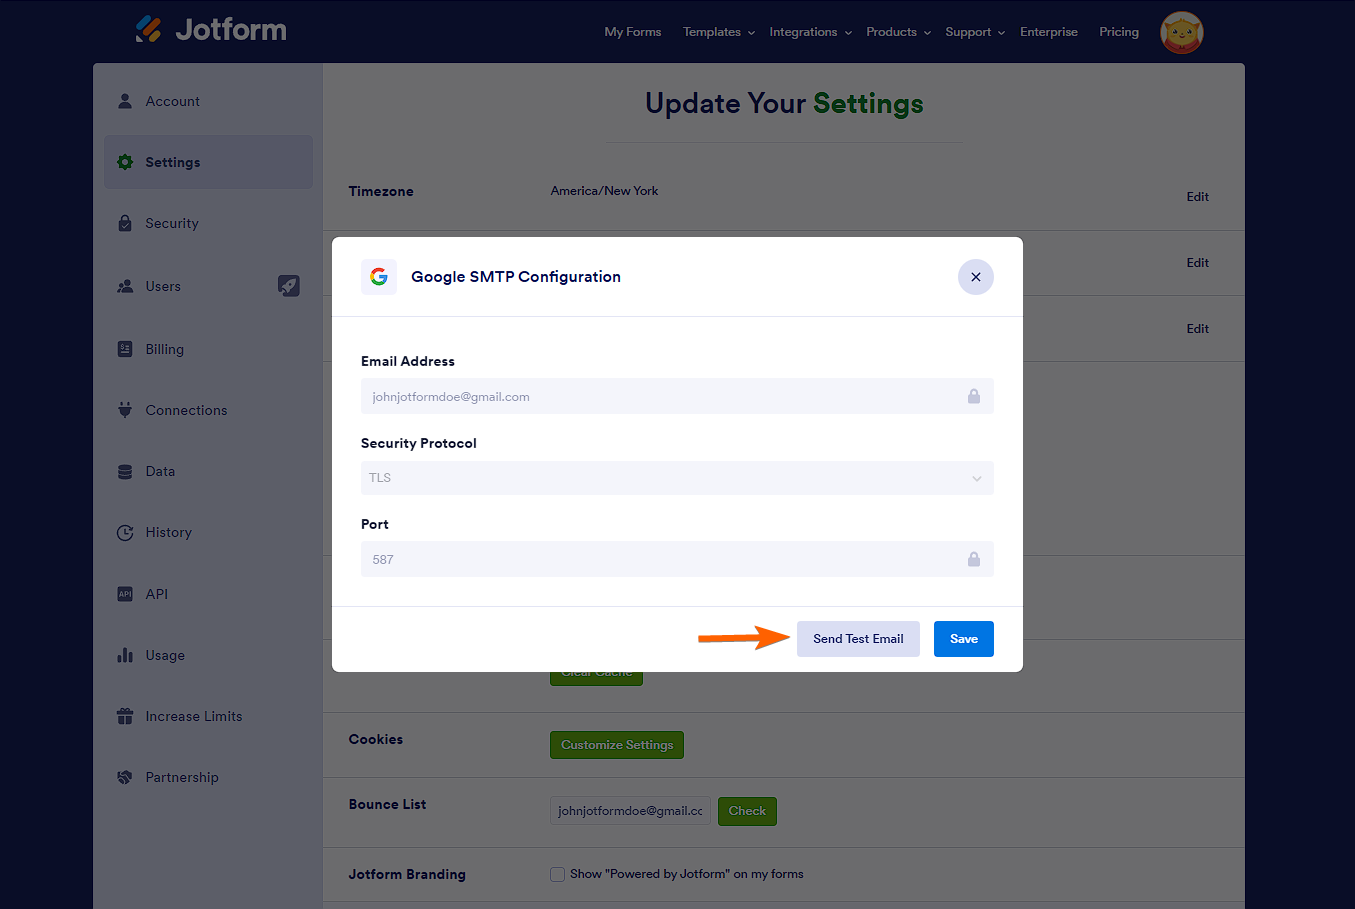
Task: Open the Integrations dropdown menu
Action: point(810,32)
